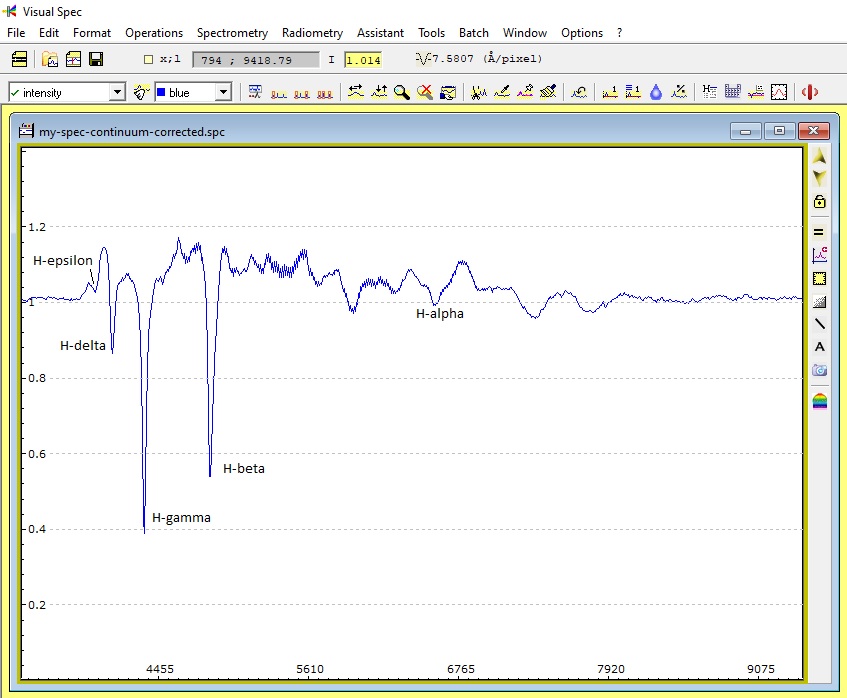Save the spectrum using the floppy disk icon
The image size is (847, 698).
96,59
